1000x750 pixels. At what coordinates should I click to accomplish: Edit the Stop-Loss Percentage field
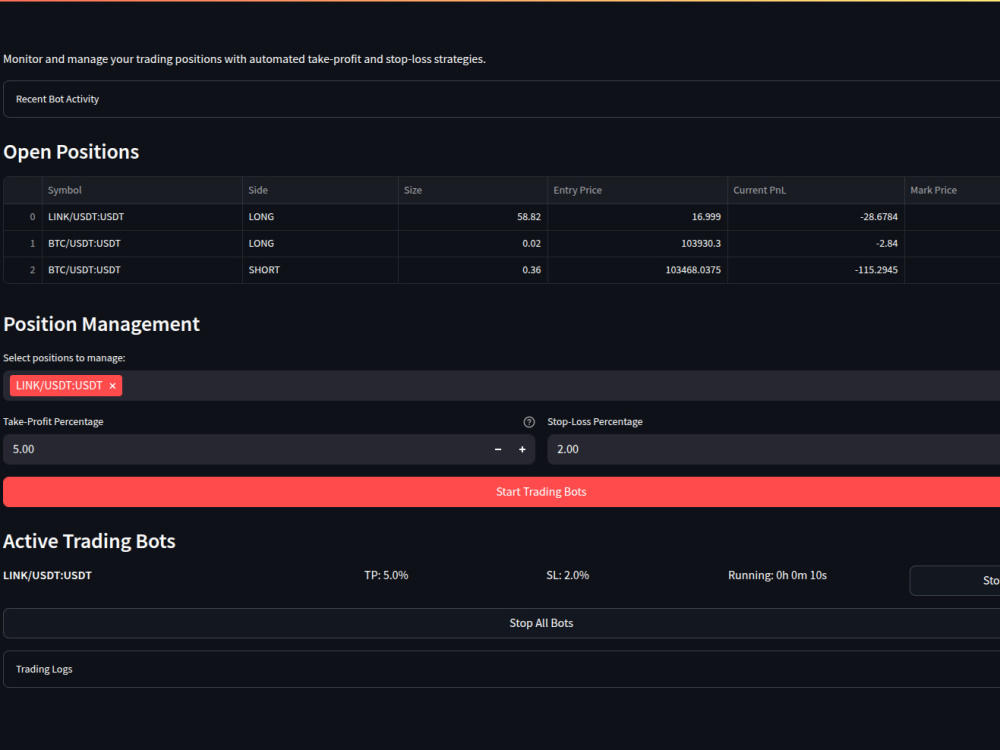coord(774,450)
